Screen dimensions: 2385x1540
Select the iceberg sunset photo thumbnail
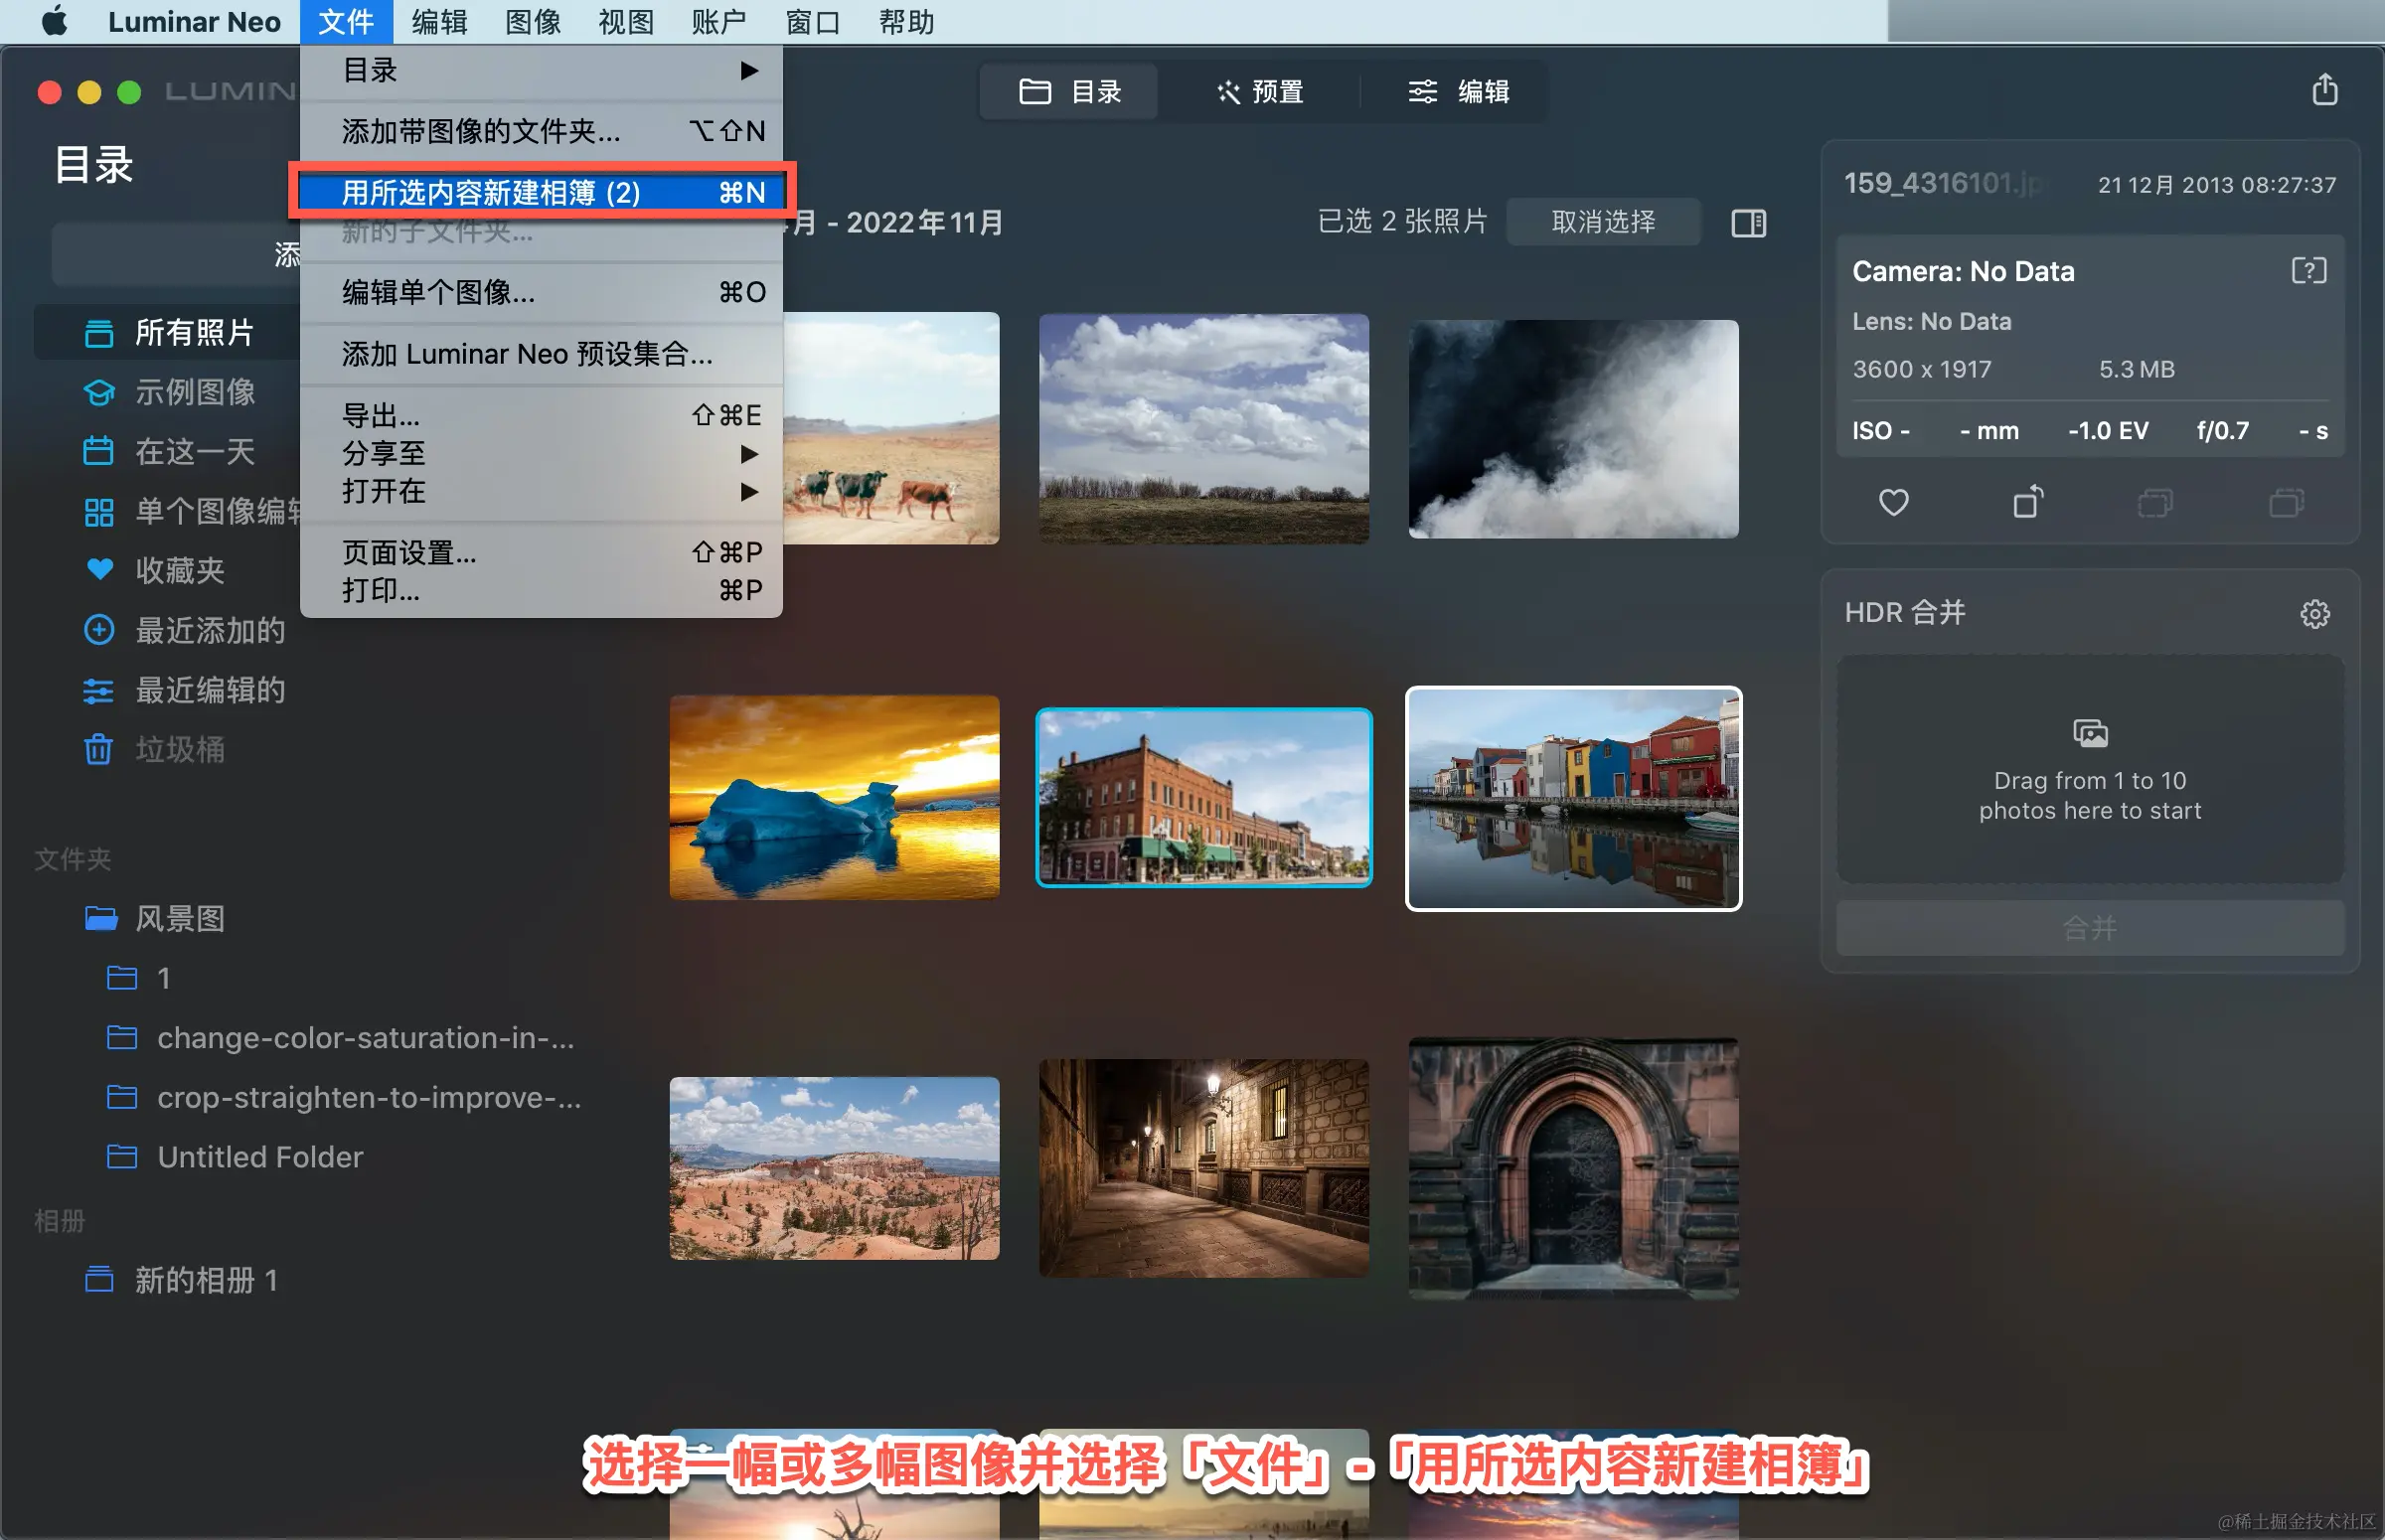click(x=834, y=797)
